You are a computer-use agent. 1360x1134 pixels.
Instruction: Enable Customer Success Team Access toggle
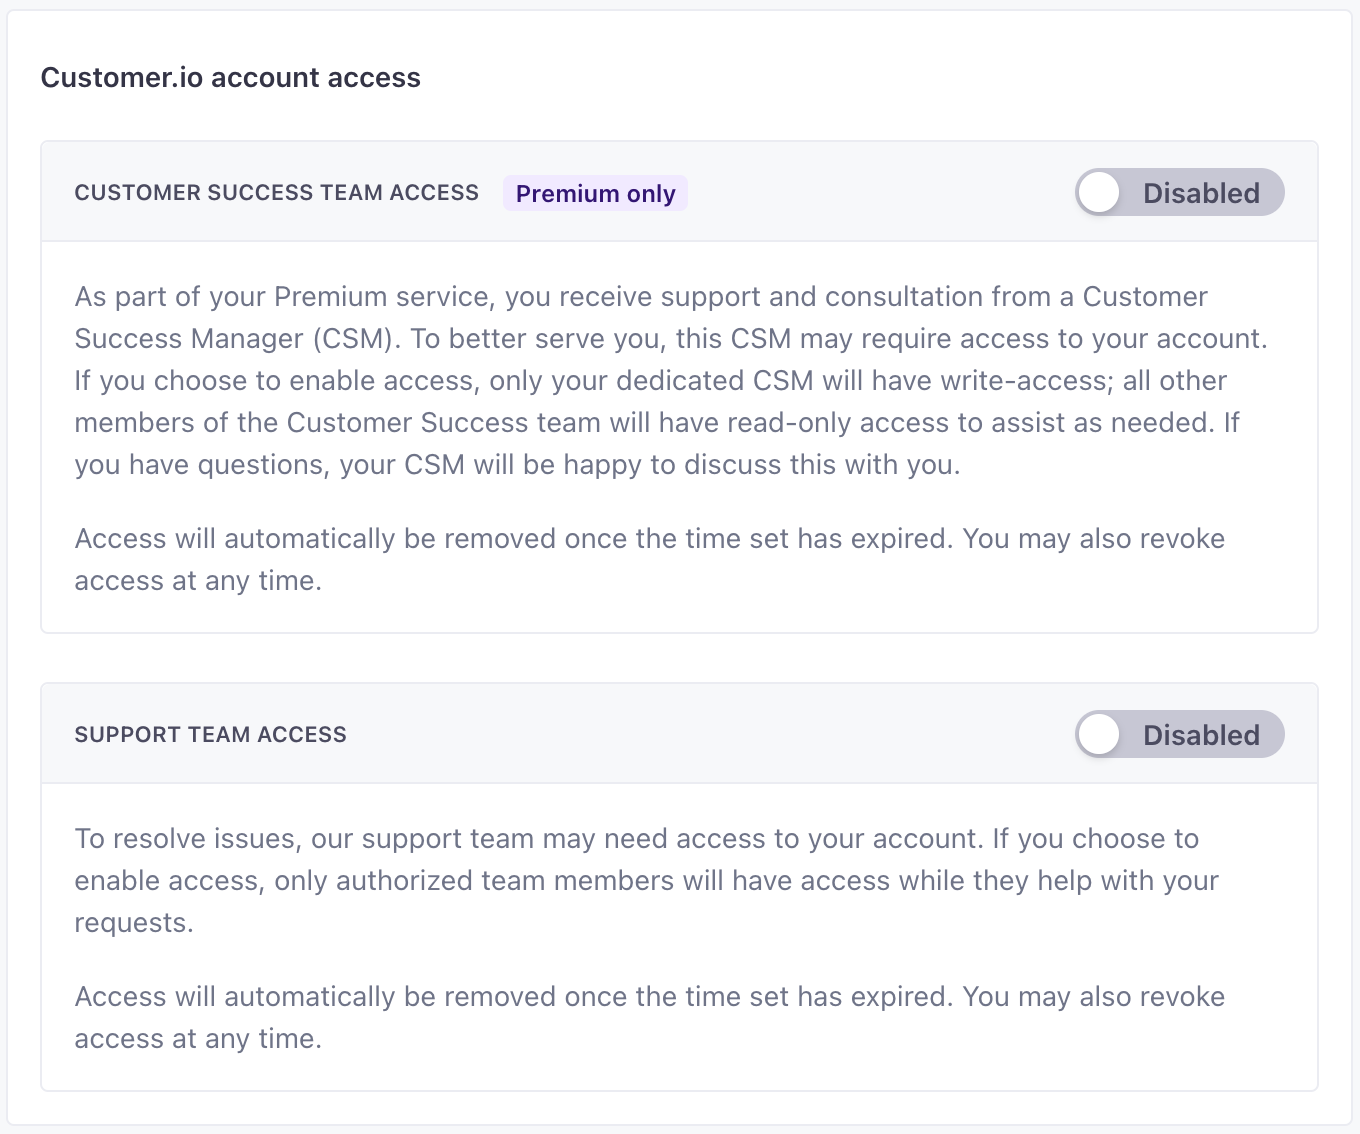1179,193
